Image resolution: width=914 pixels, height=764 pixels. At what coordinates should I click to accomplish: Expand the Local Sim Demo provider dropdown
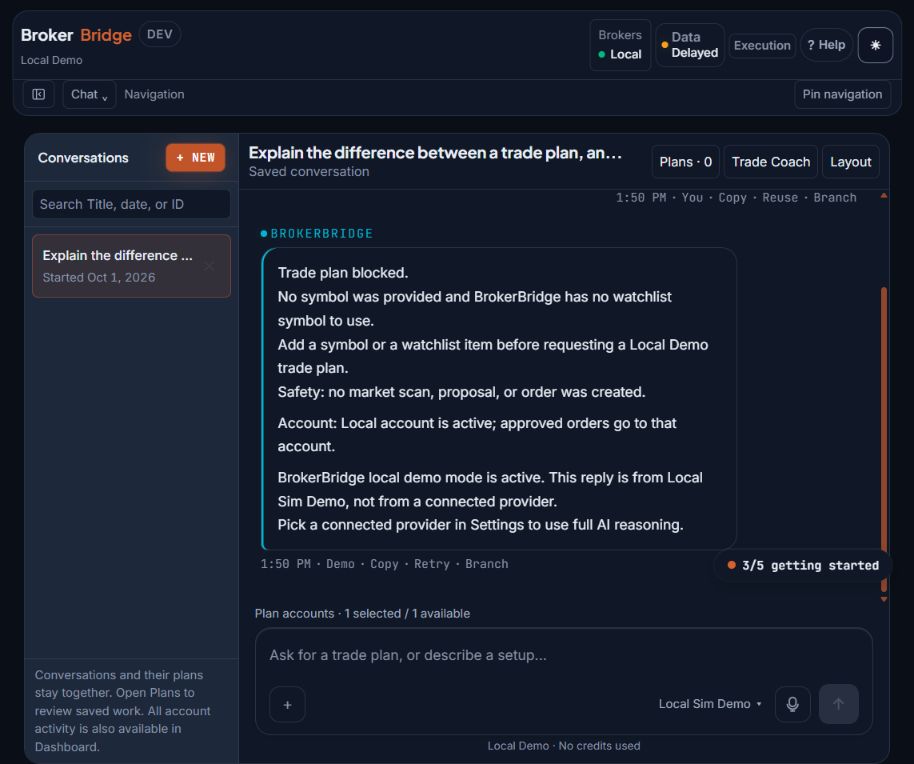point(710,704)
